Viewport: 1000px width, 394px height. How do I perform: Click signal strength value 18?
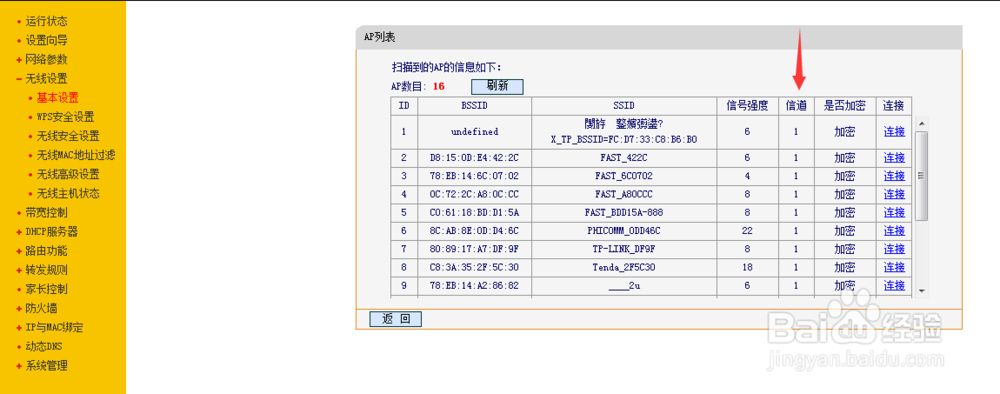[x=747, y=268]
